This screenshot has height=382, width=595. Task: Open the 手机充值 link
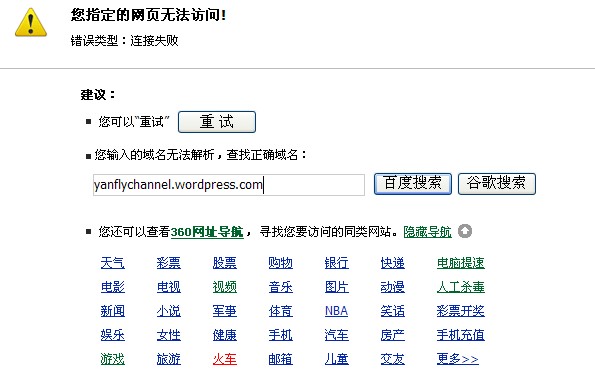pyautogui.click(x=461, y=335)
